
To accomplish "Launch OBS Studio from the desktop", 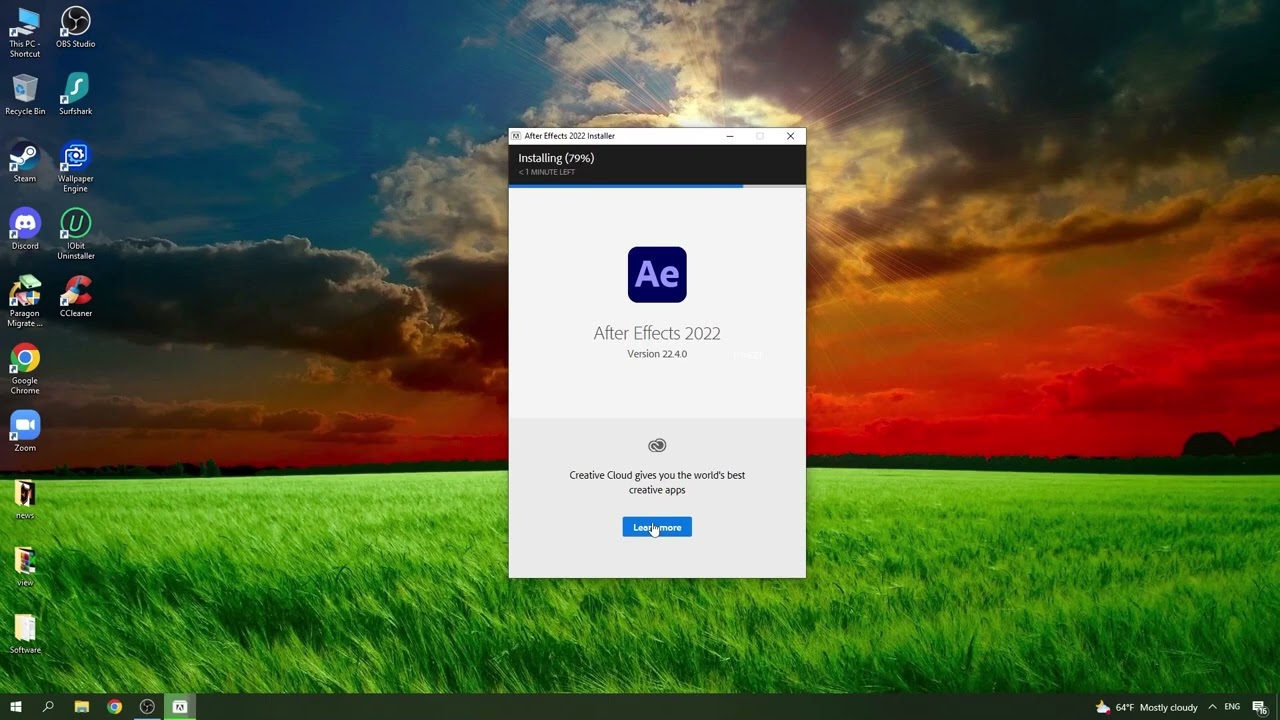I will (x=76, y=27).
